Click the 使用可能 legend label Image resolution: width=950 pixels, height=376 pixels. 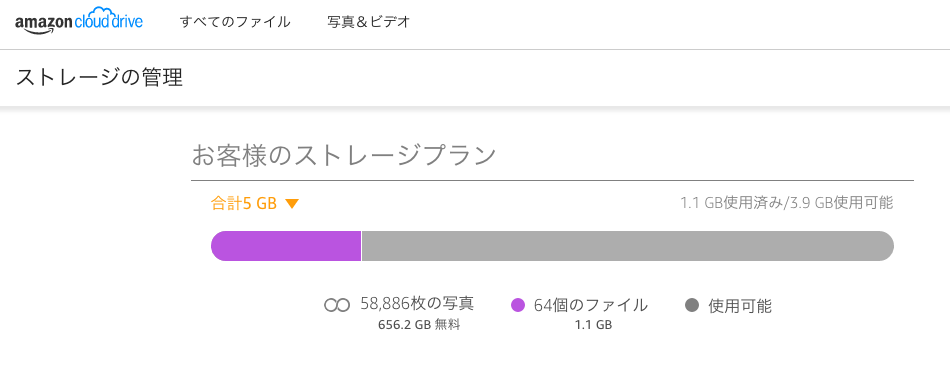coord(740,306)
